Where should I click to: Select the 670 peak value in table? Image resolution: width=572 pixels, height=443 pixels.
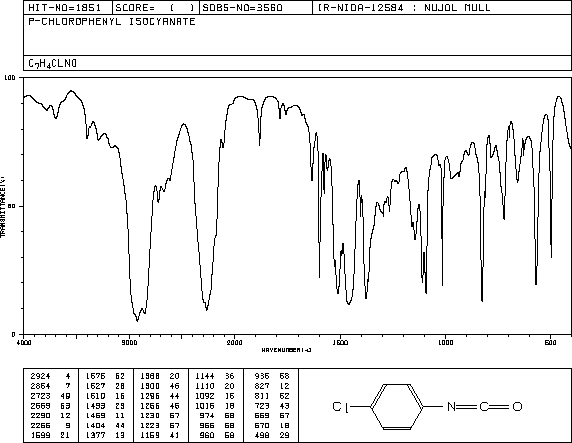coord(262,425)
